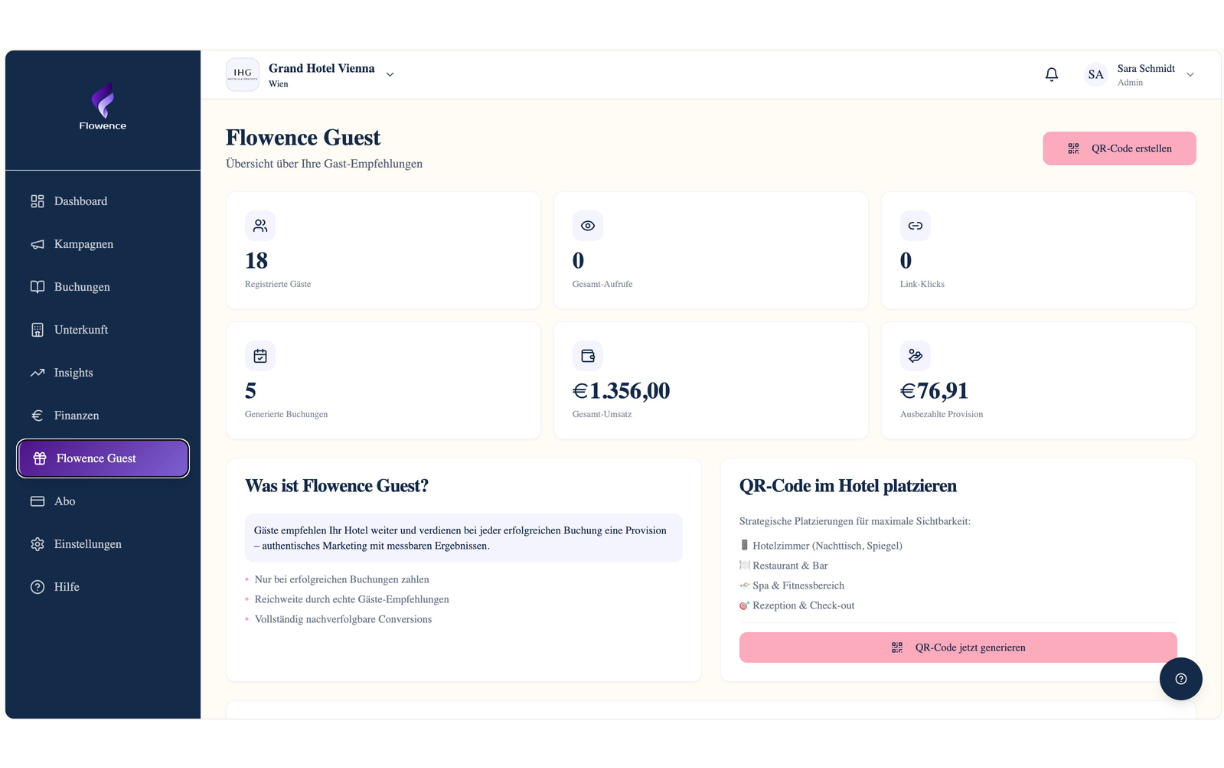This screenshot has height=768, width=1224.
Task: Click the Unterkunft building icon
Action: 37,330
